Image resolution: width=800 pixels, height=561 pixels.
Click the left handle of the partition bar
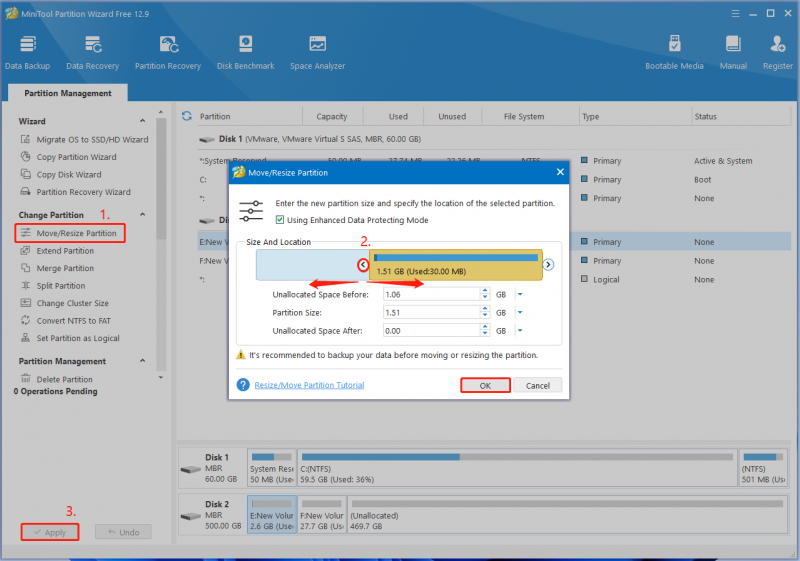coord(363,265)
